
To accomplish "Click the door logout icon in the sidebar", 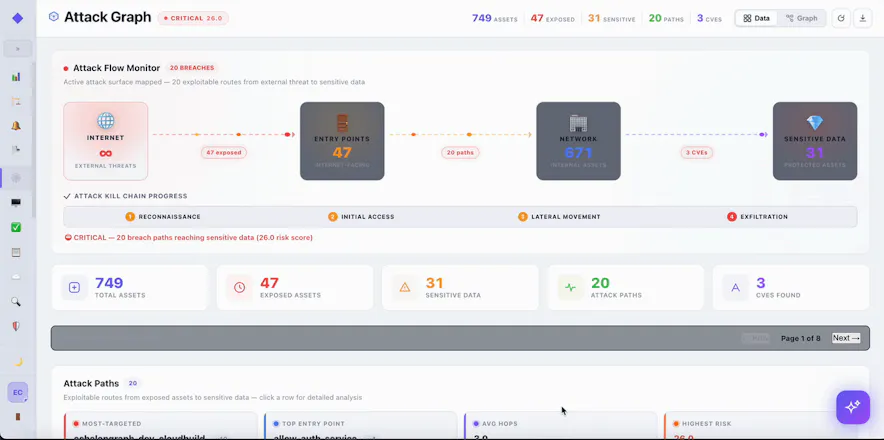I will 17,417.
